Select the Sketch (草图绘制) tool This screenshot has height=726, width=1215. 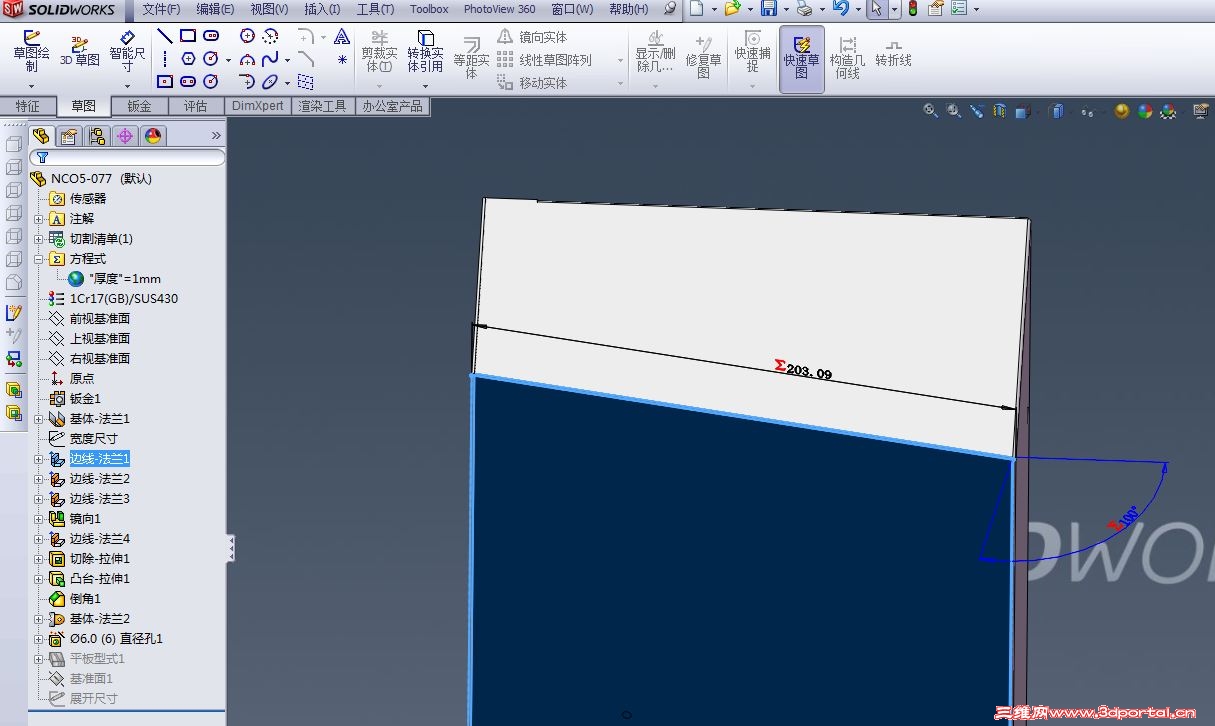coord(31,51)
